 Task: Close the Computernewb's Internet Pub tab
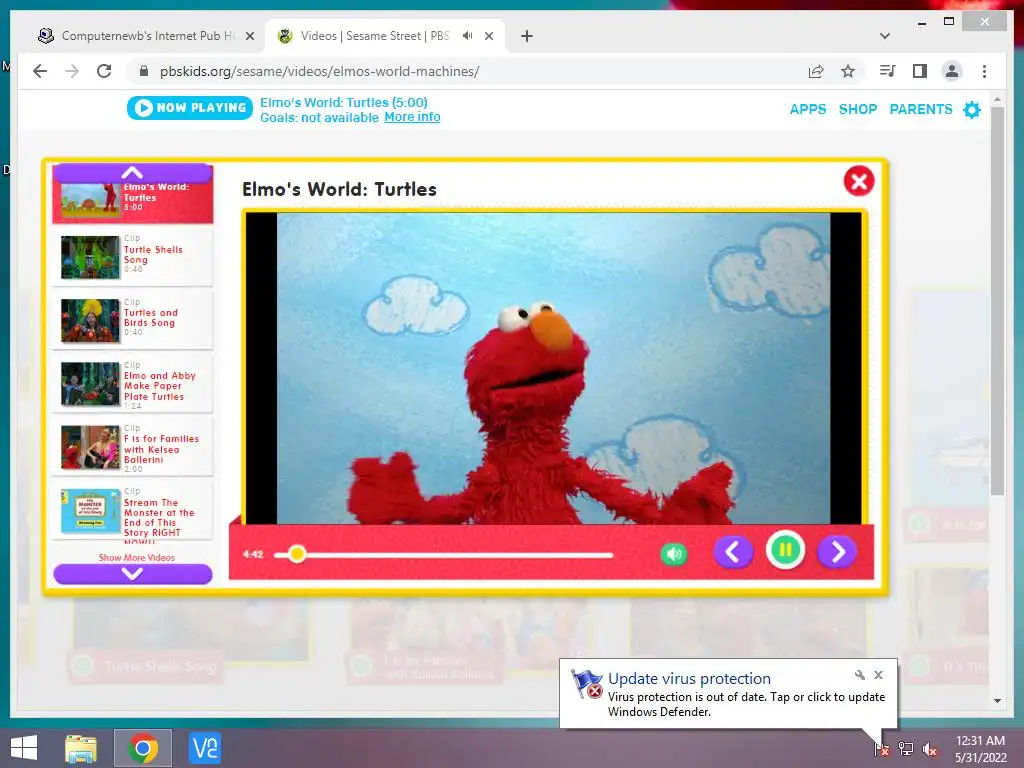click(249, 37)
